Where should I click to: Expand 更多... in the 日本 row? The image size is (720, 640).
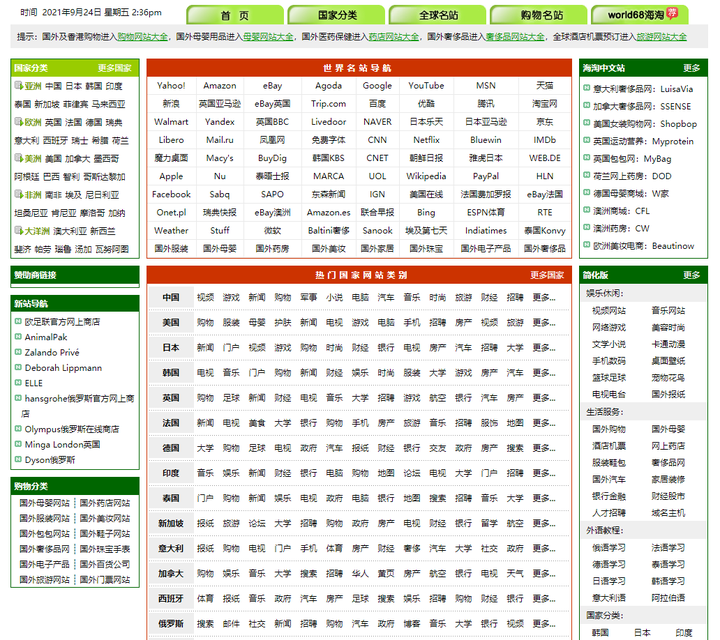click(544, 348)
